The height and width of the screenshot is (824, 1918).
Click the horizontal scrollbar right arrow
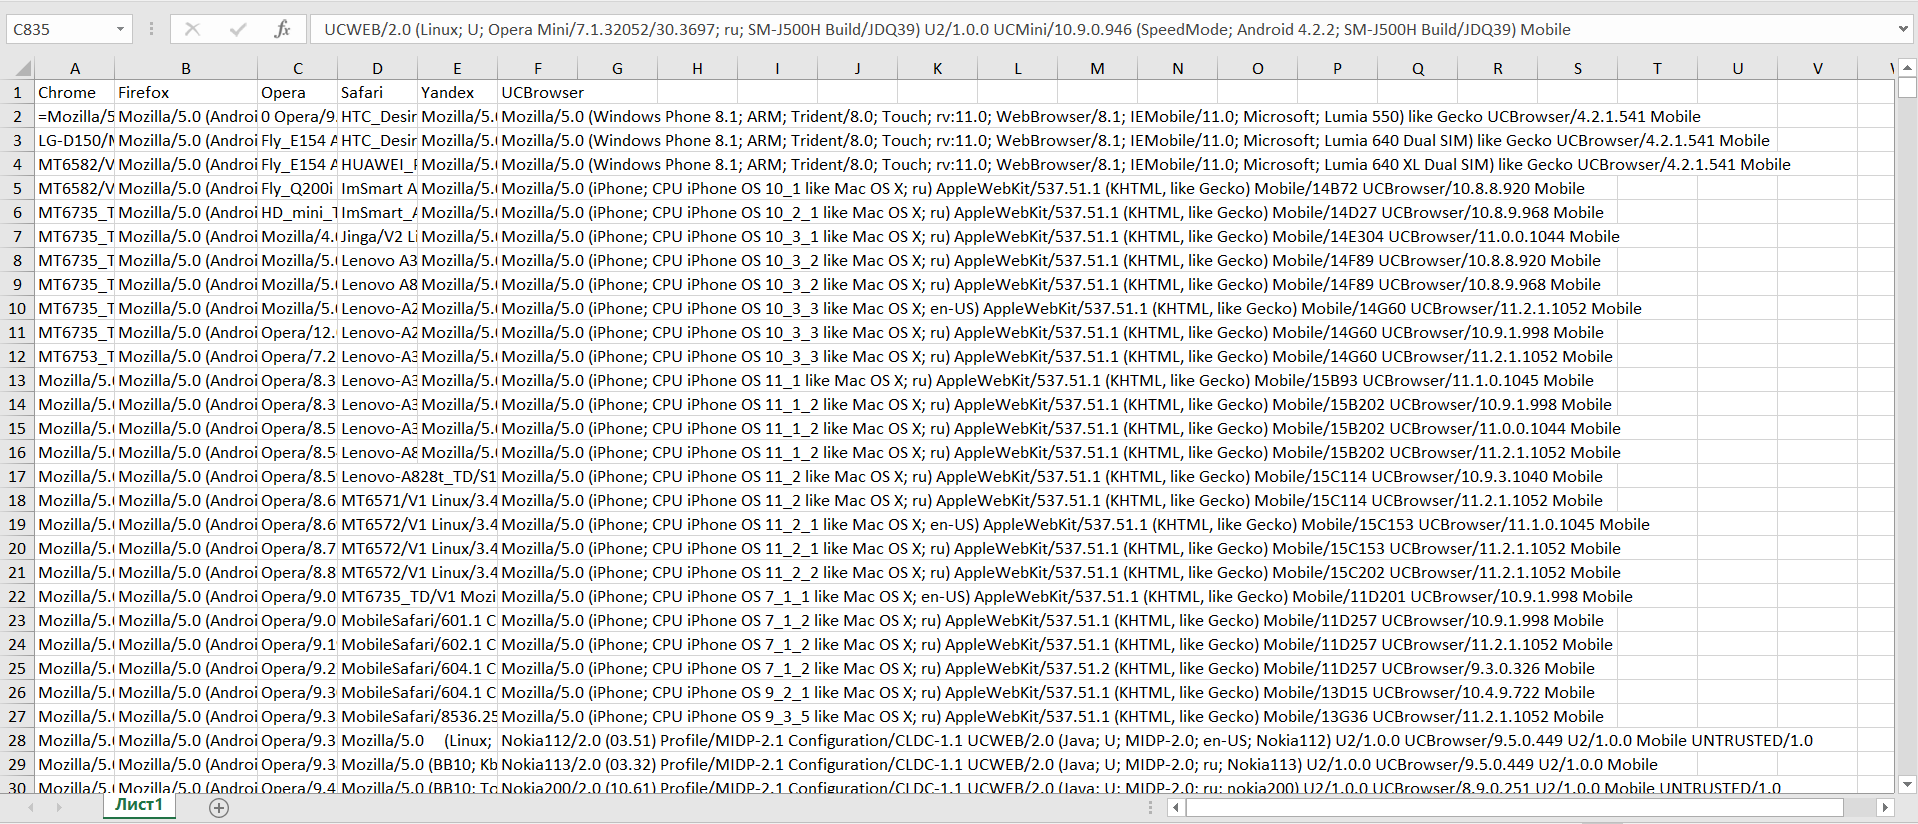(x=1884, y=807)
